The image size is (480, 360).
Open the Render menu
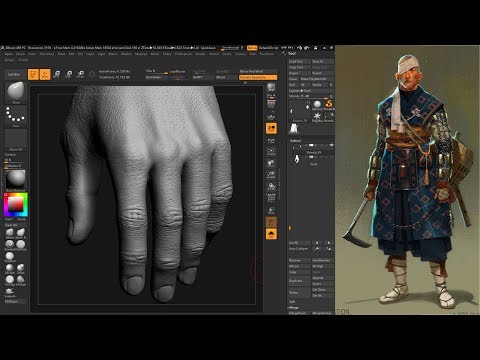pyautogui.click(x=201, y=54)
